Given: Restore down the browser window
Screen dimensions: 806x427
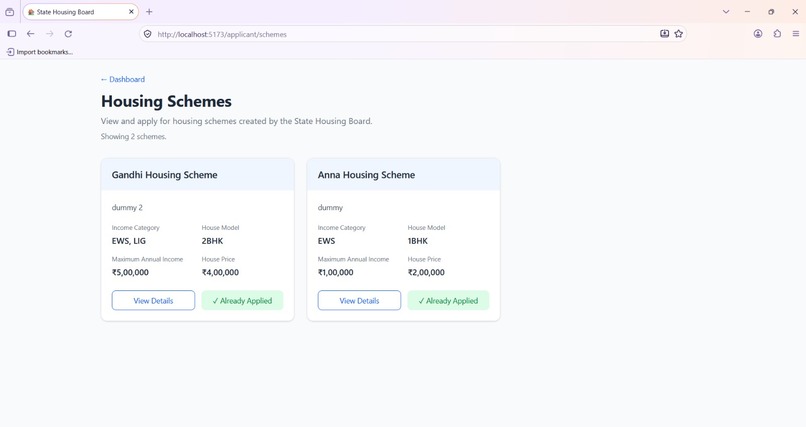Looking at the screenshot, I should click(771, 12).
